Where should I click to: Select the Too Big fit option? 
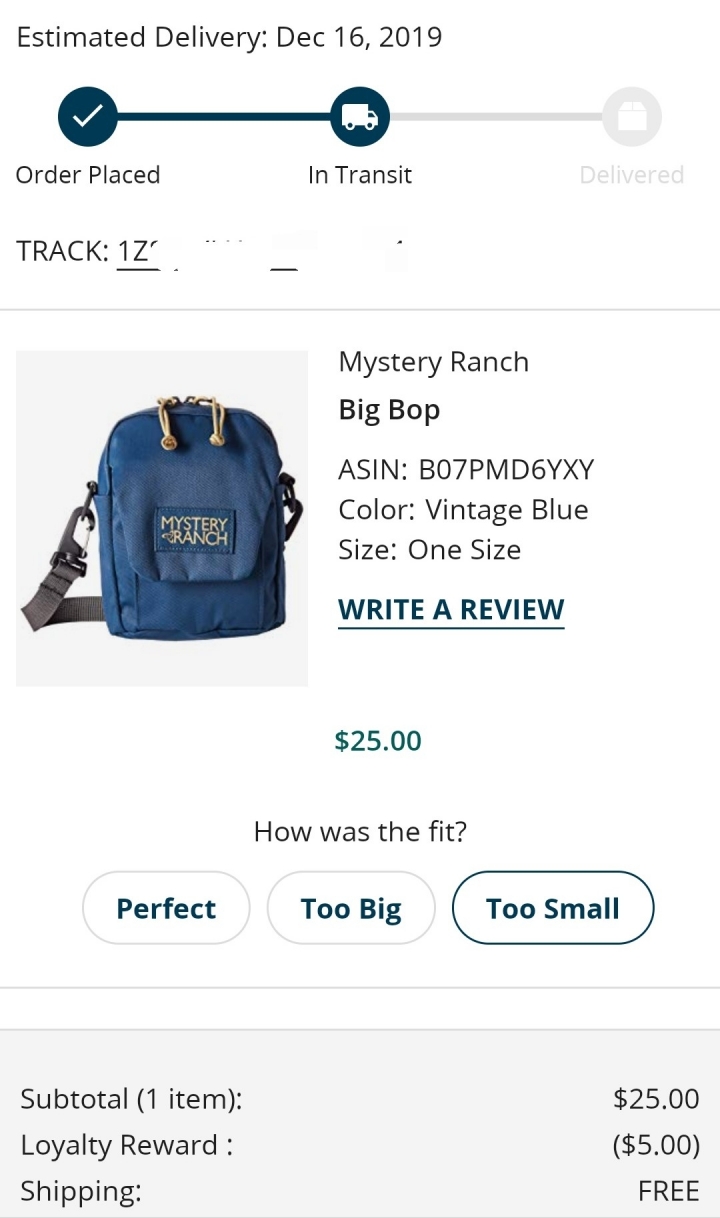pyautogui.click(x=351, y=908)
